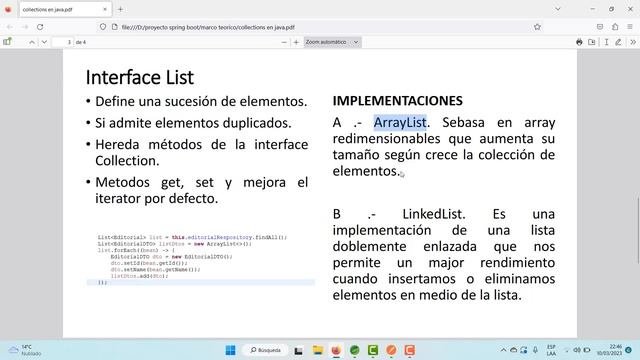The height and width of the screenshot is (360, 640).
Task: Click the Interface List heading
Action: 140,78
